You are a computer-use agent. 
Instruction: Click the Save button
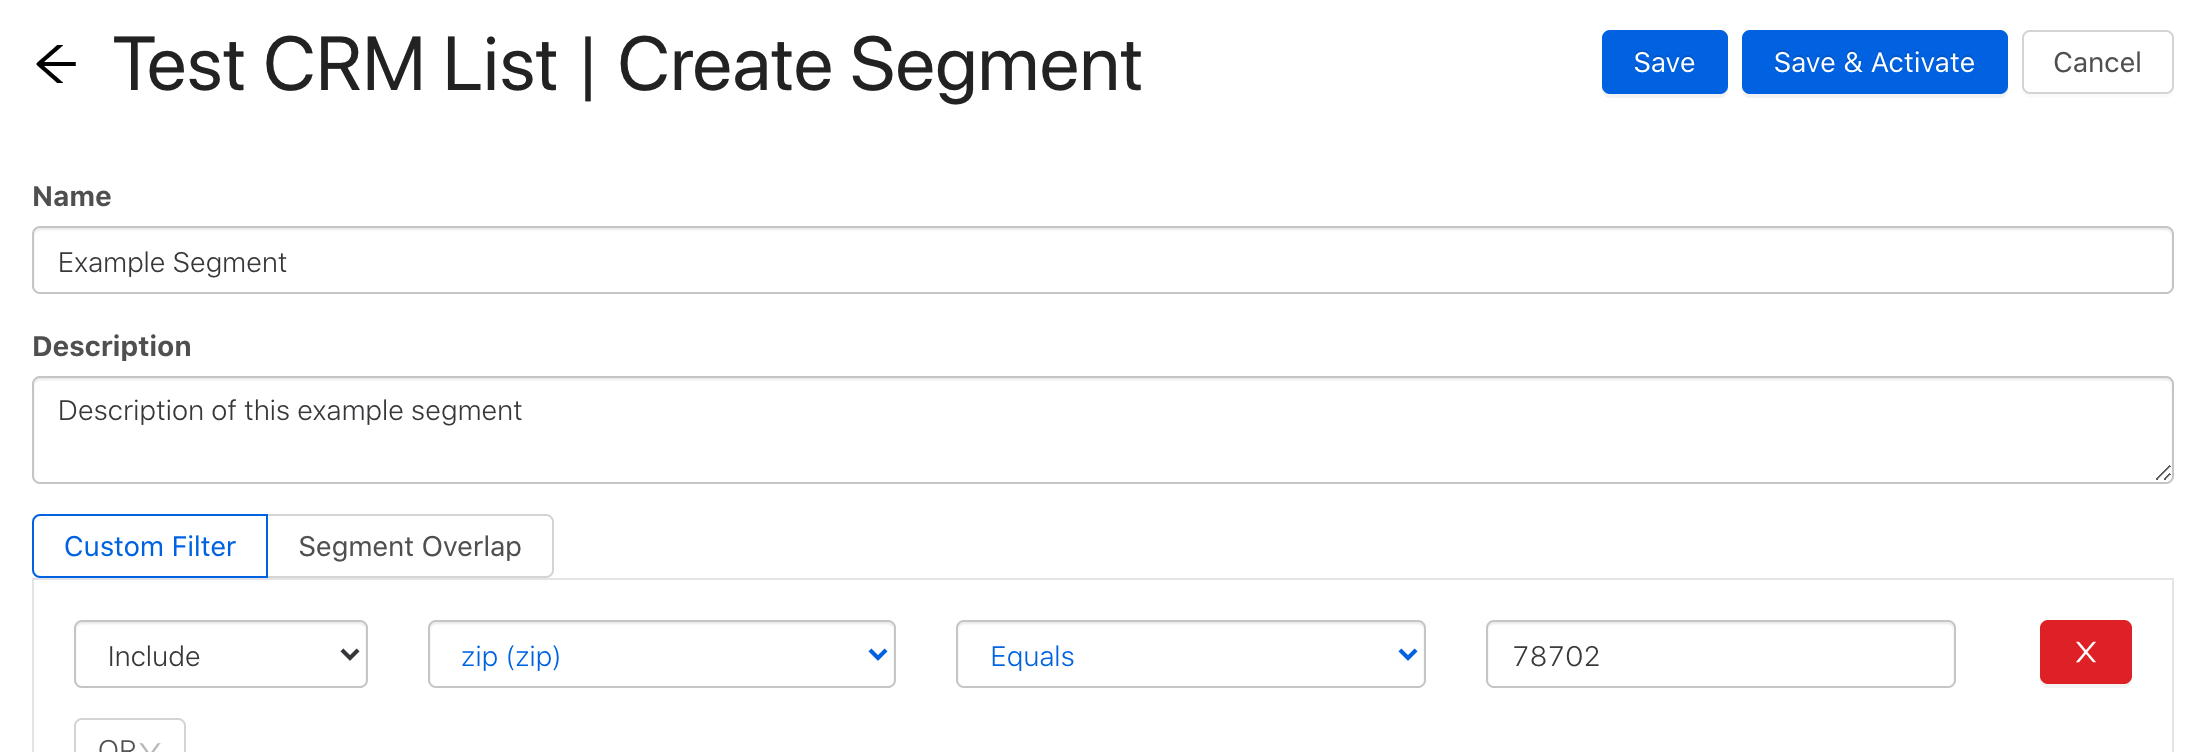coord(1664,62)
